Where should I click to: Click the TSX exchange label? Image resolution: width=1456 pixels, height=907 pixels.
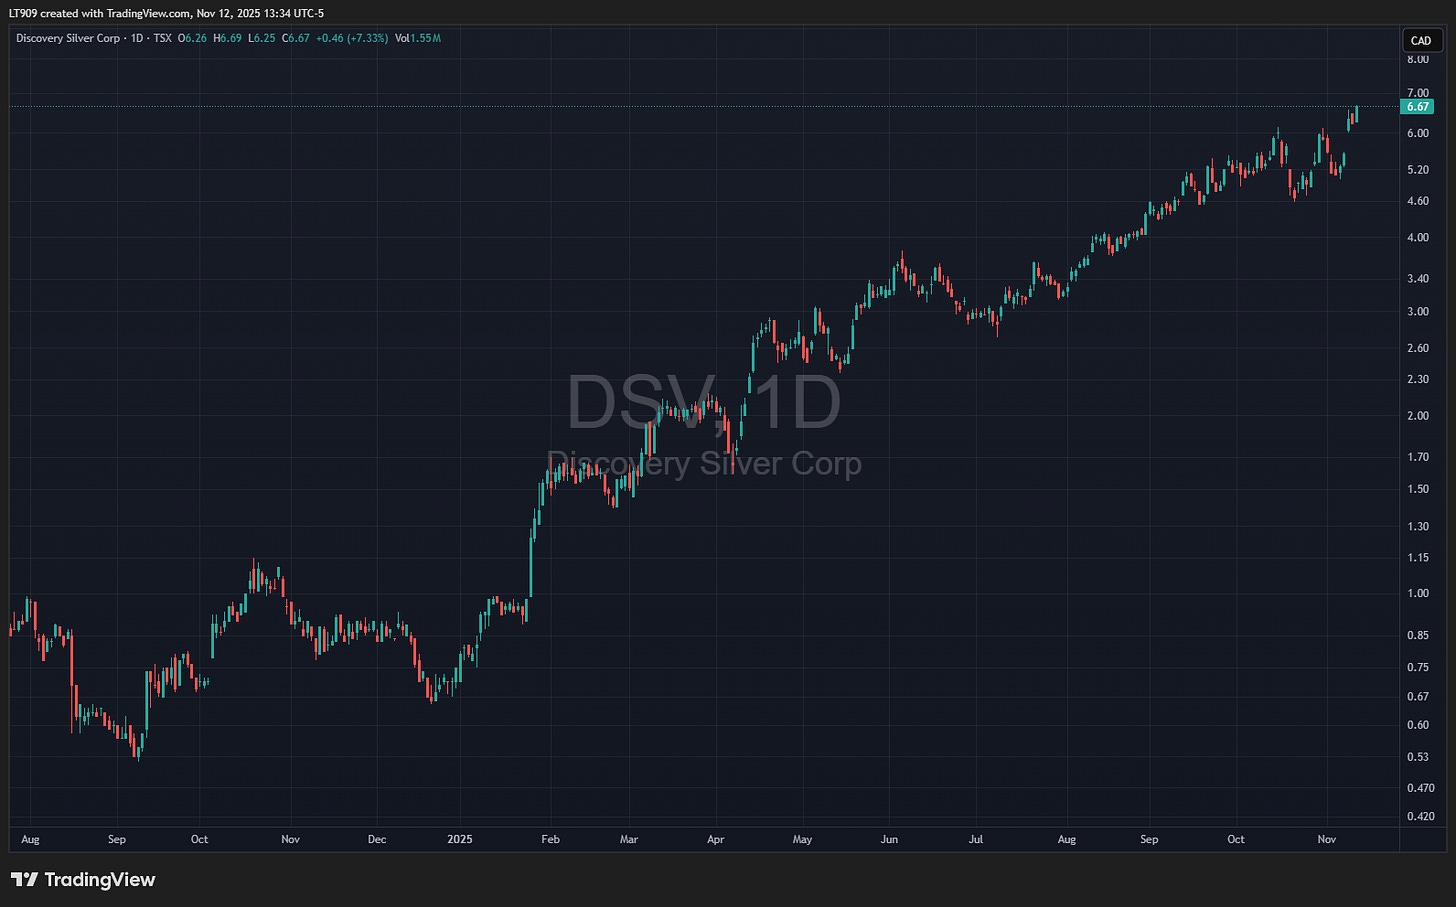163,38
